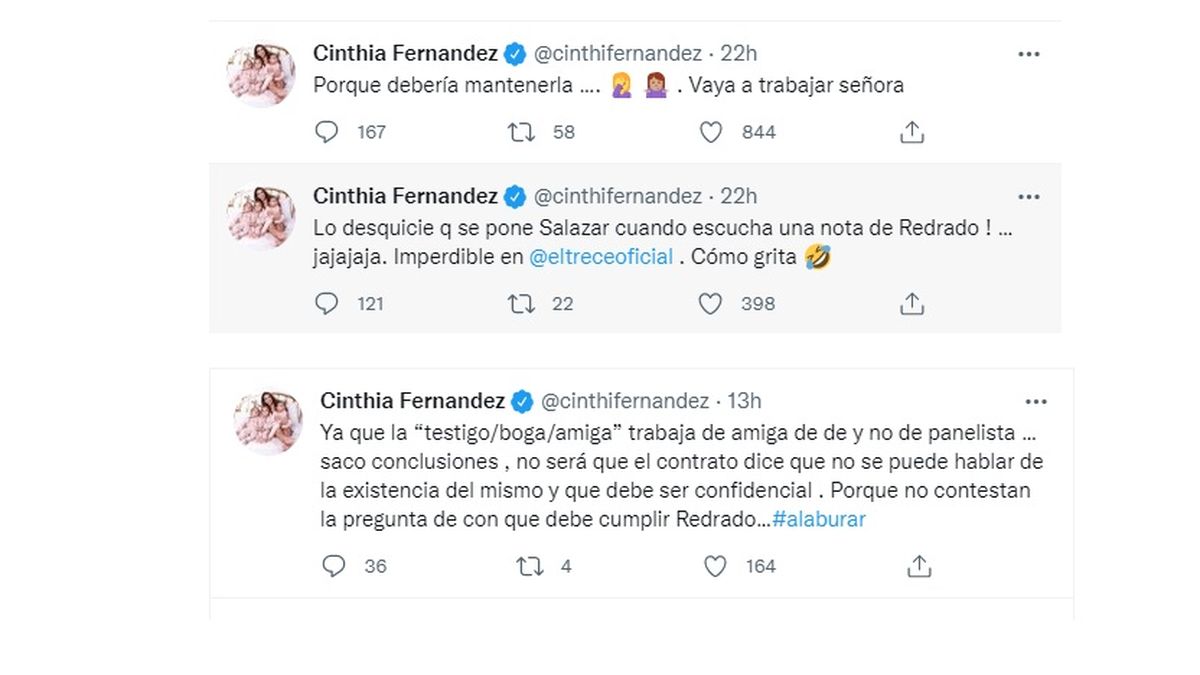Screen dimensions: 1200x675
Task: Like the tweet with 844 likes
Action: 710,132
